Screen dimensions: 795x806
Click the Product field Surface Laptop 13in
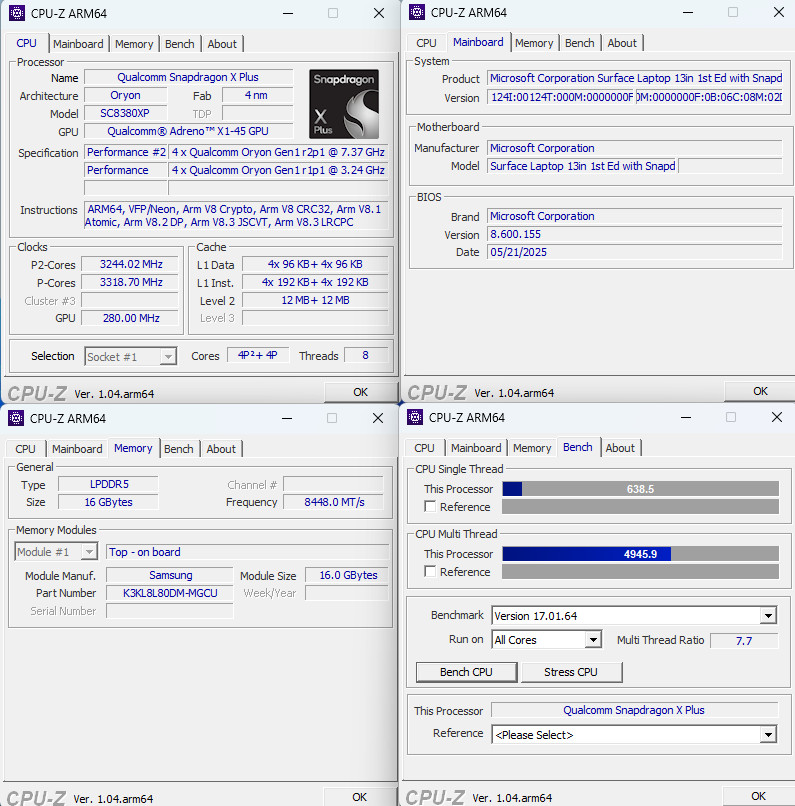(x=635, y=78)
